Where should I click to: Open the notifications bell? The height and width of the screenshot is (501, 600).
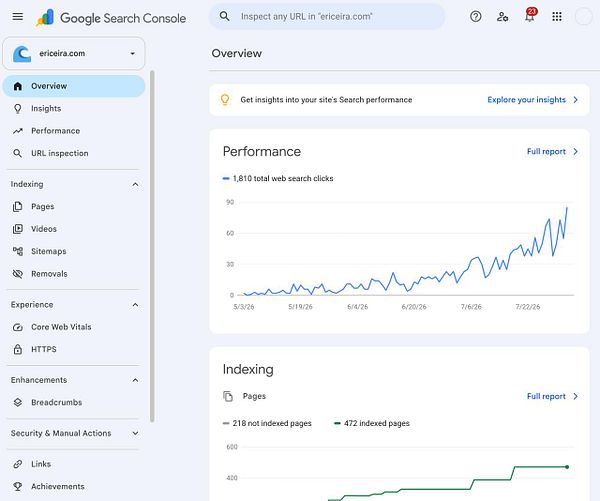530,16
